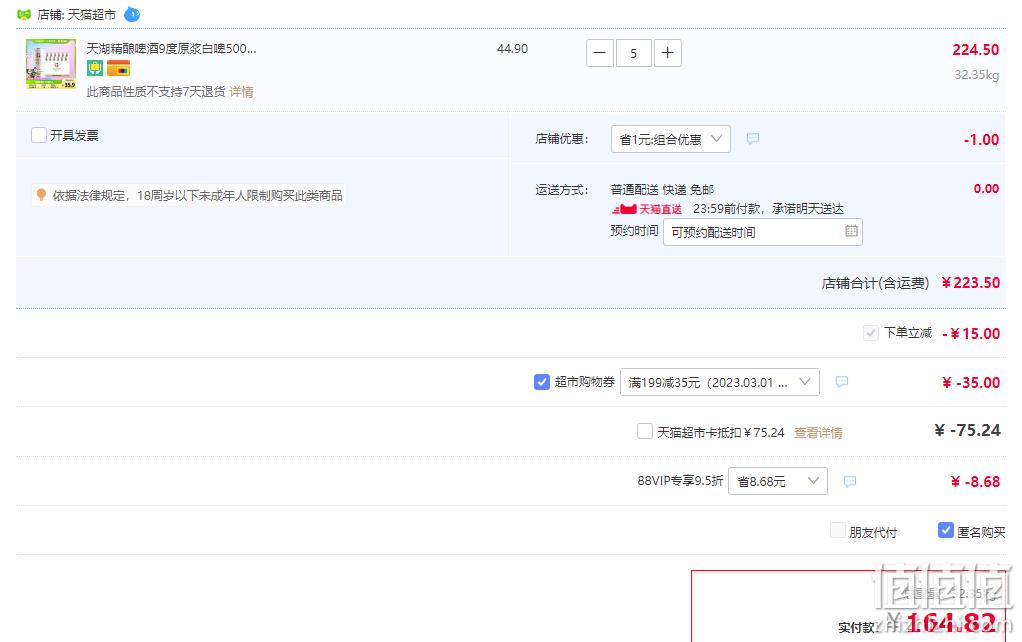Image resolution: width=1022 pixels, height=642 pixels.
Task: Click the 运送方式 label
Action: [562, 190]
